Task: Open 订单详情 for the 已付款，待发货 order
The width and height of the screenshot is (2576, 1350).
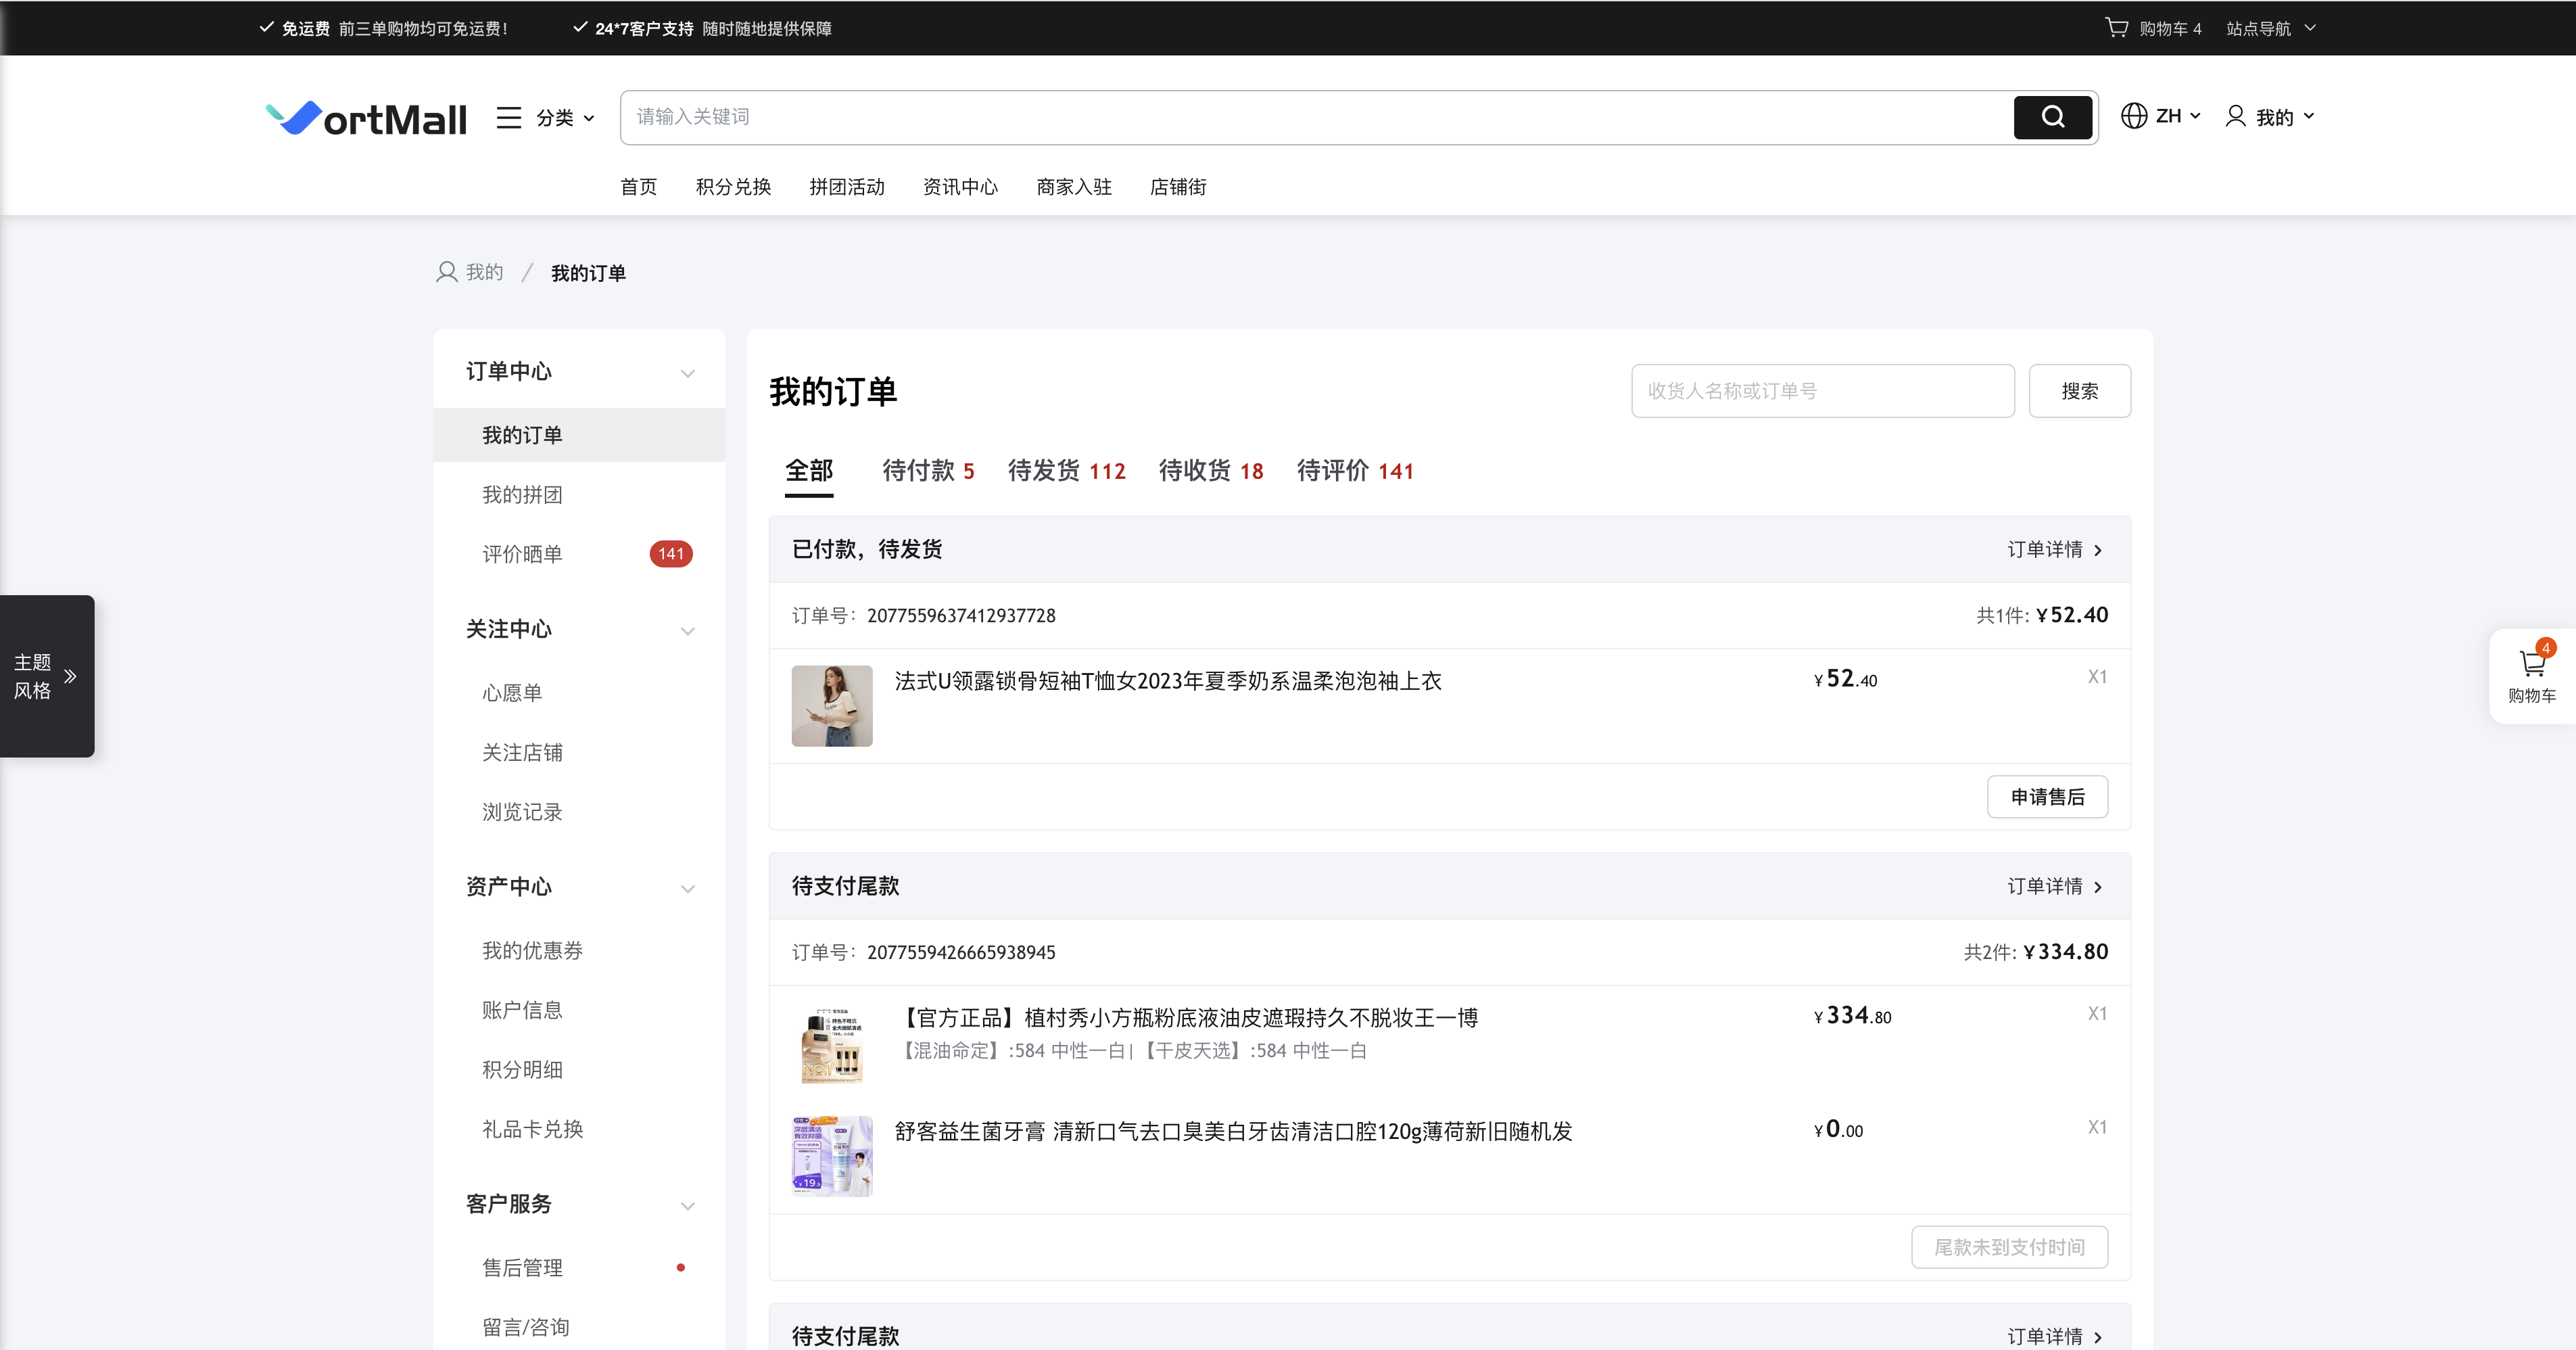Action: point(2055,550)
